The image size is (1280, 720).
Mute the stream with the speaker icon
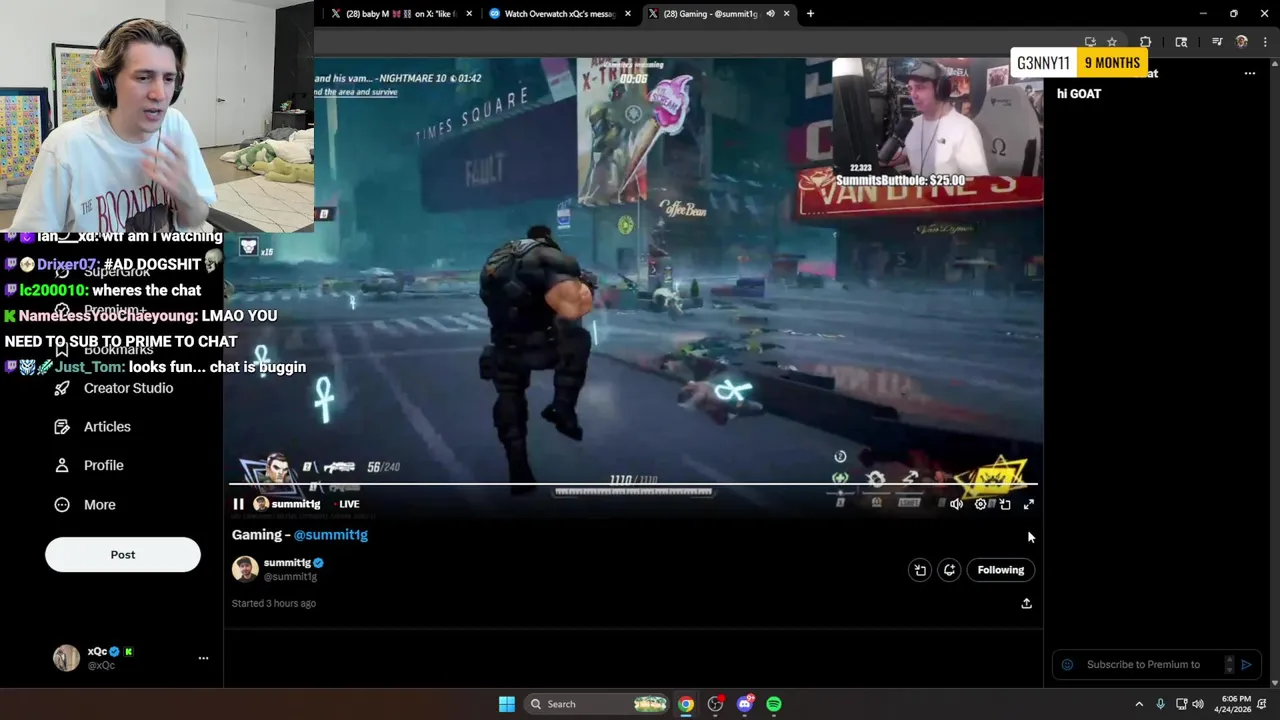pos(956,504)
